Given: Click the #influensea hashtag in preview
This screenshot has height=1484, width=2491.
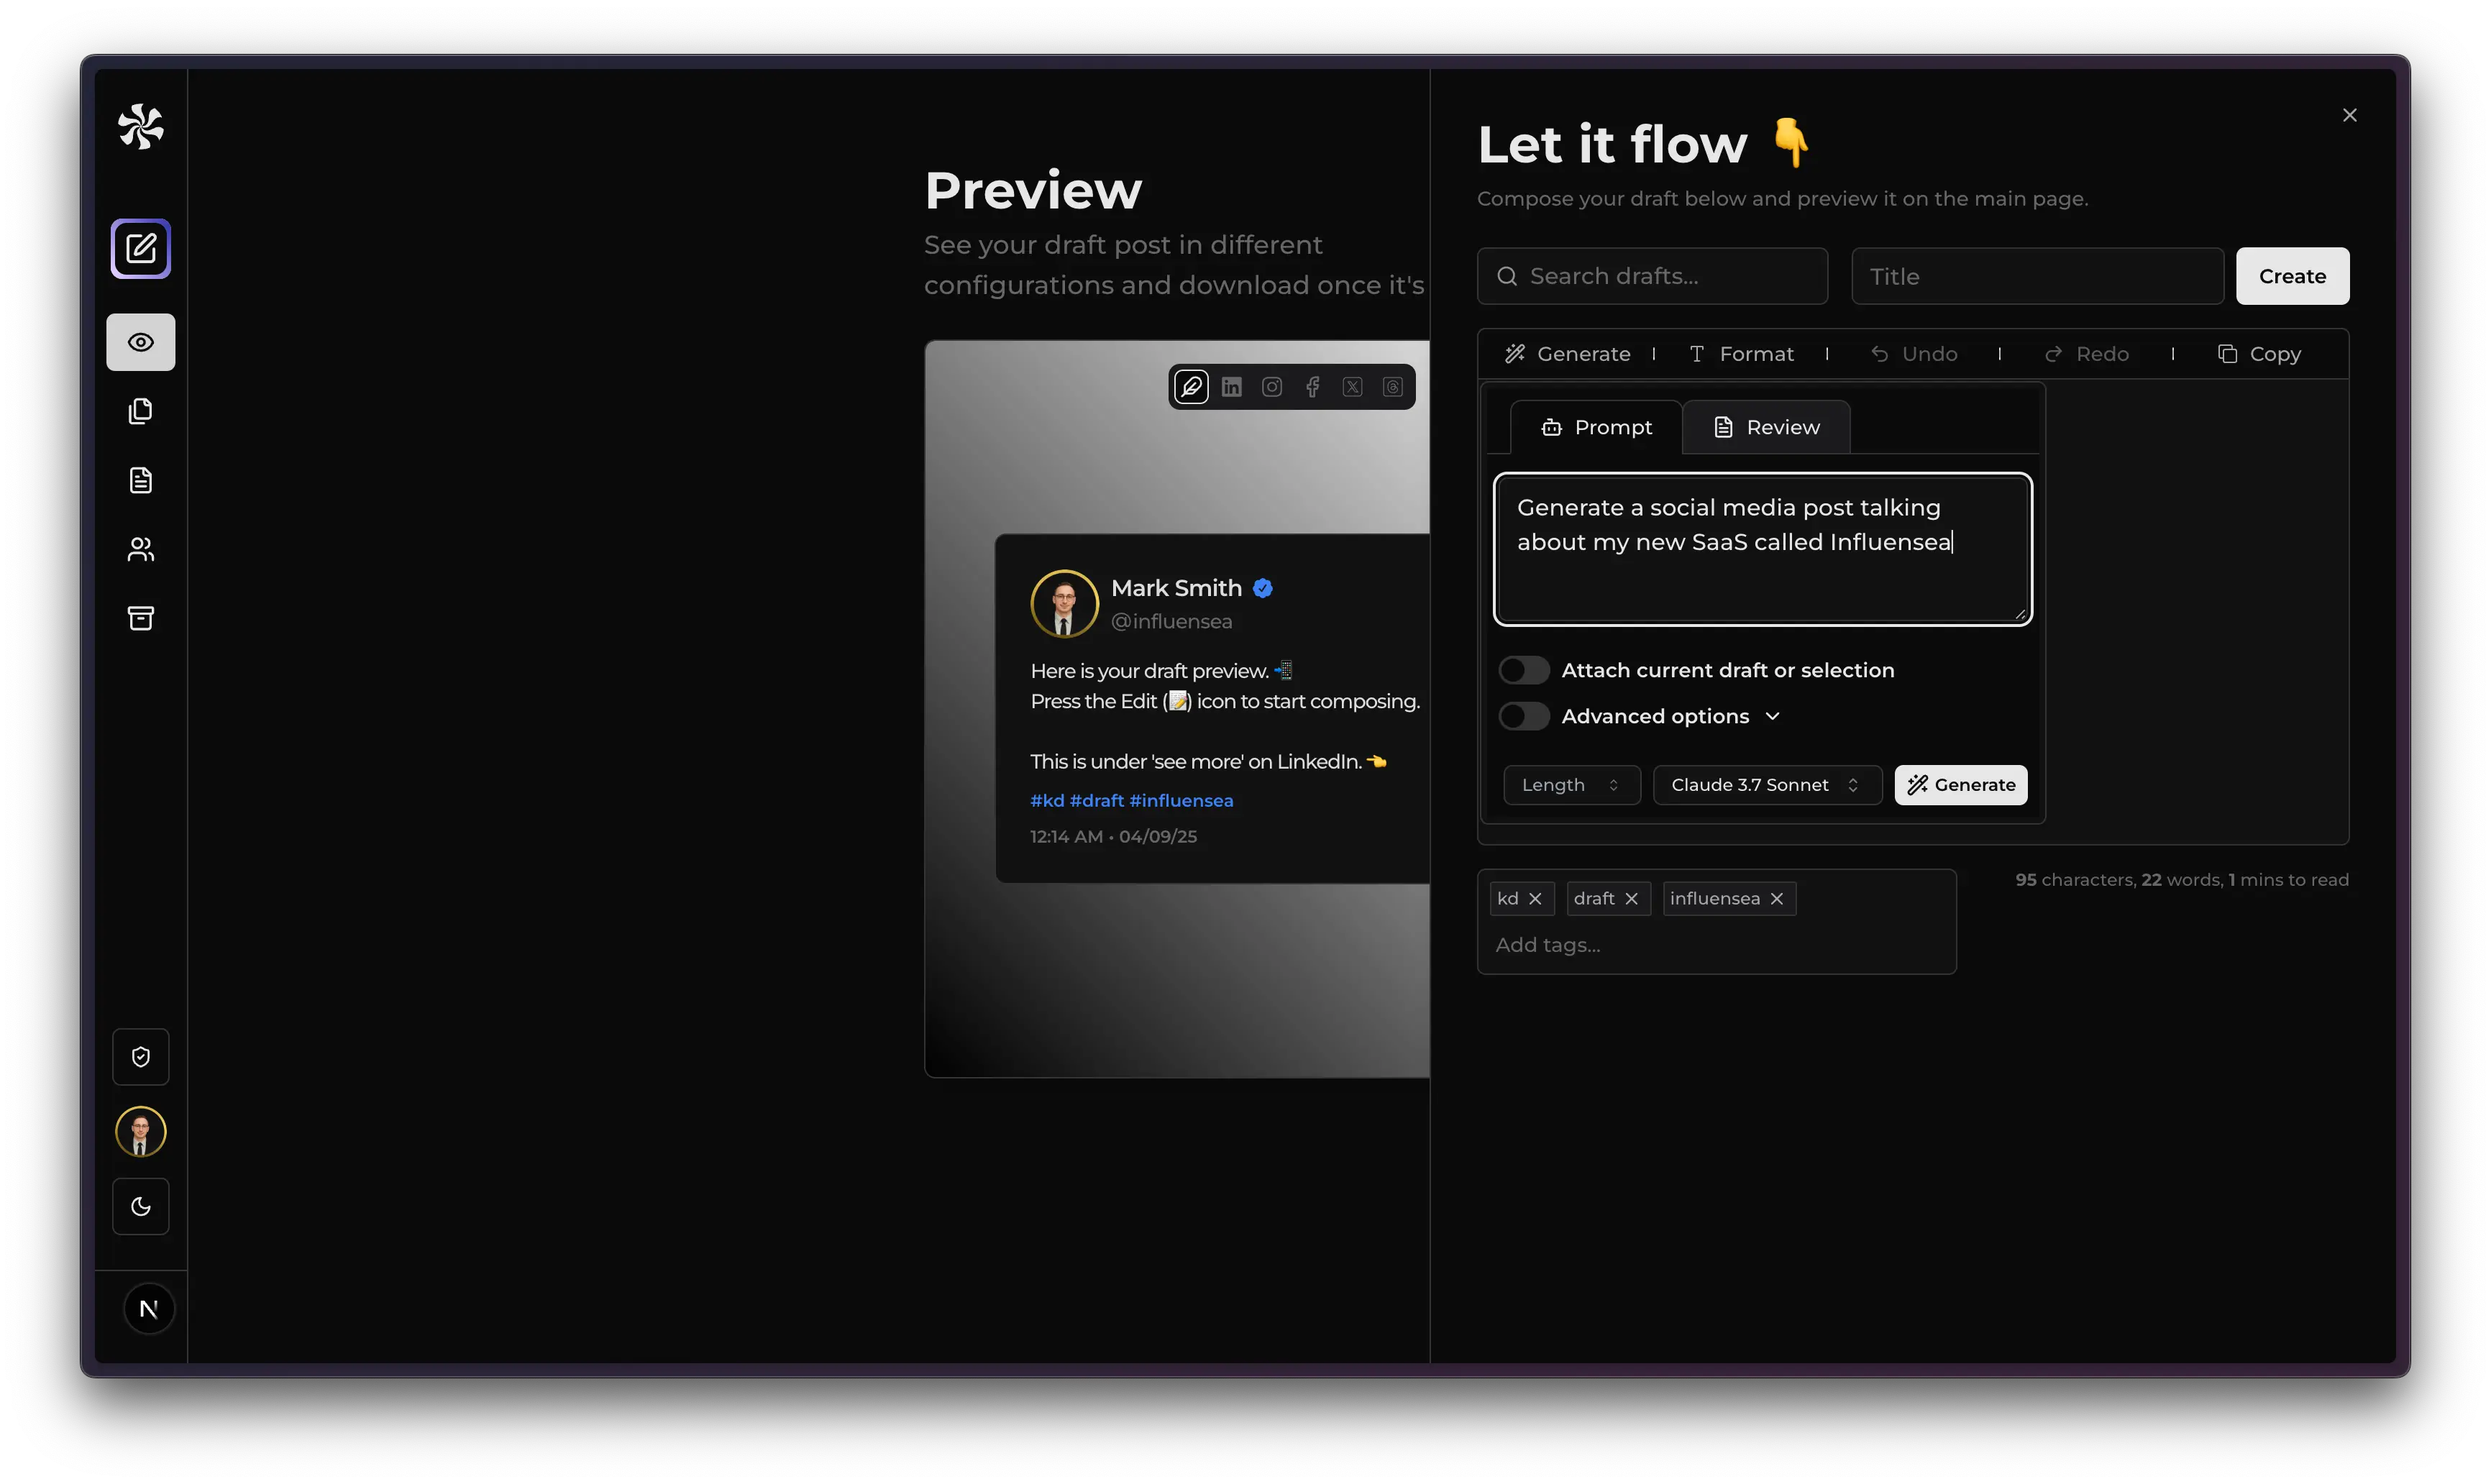Looking at the screenshot, I should [1181, 801].
